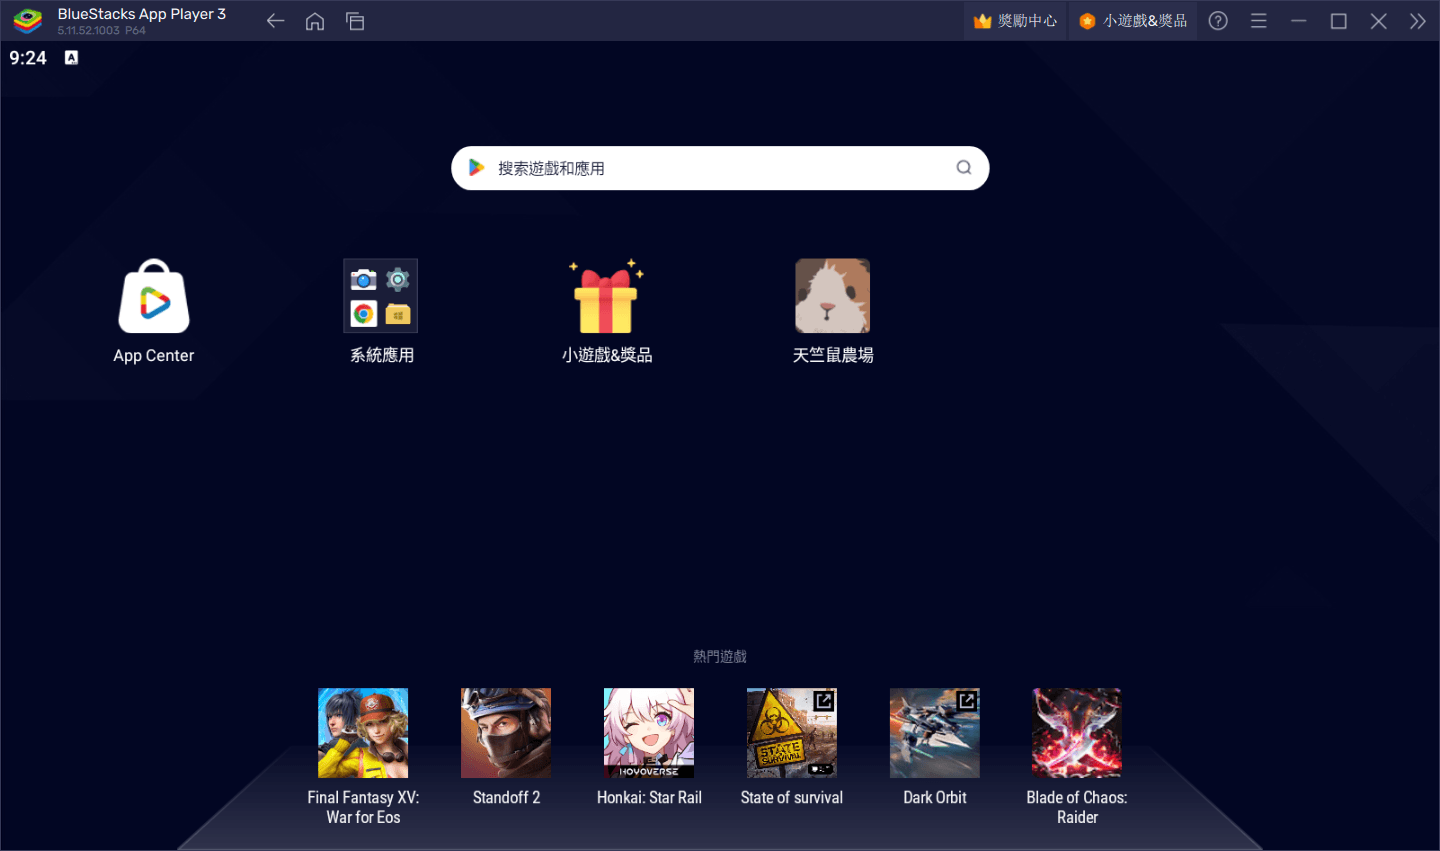Click the State of survival label
Viewport: 1440px width, 851px height.
(792, 797)
